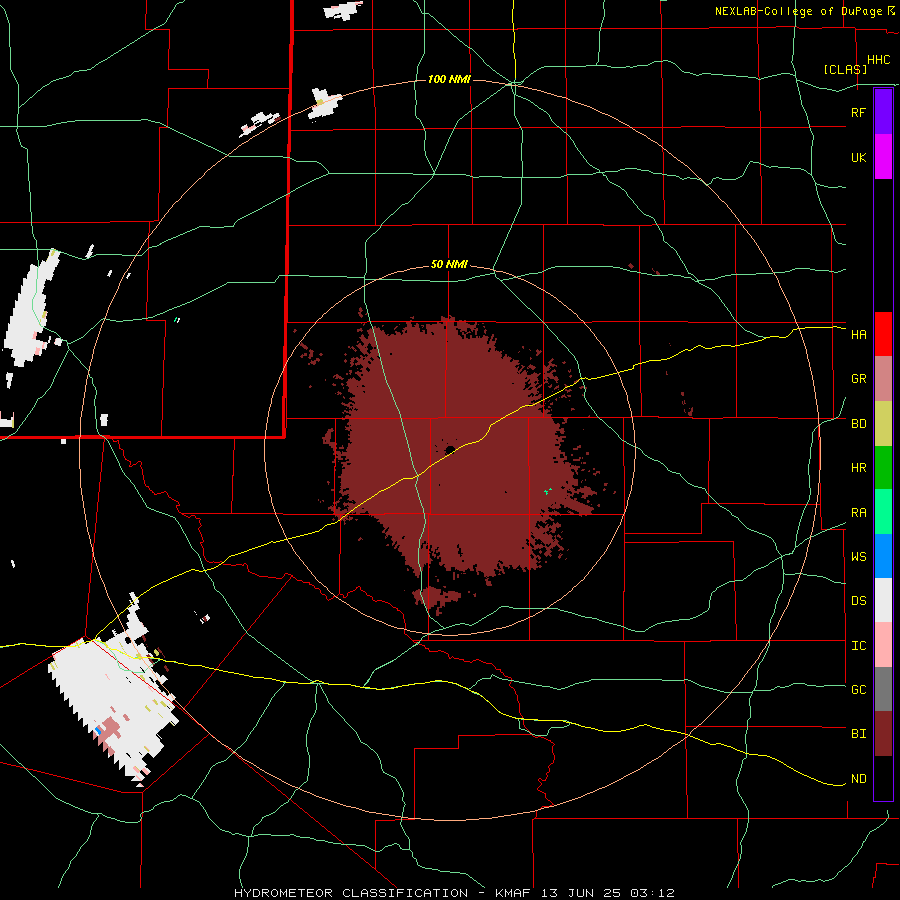Click the RF legend label
This screenshot has height=900, width=900.
(858, 112)
